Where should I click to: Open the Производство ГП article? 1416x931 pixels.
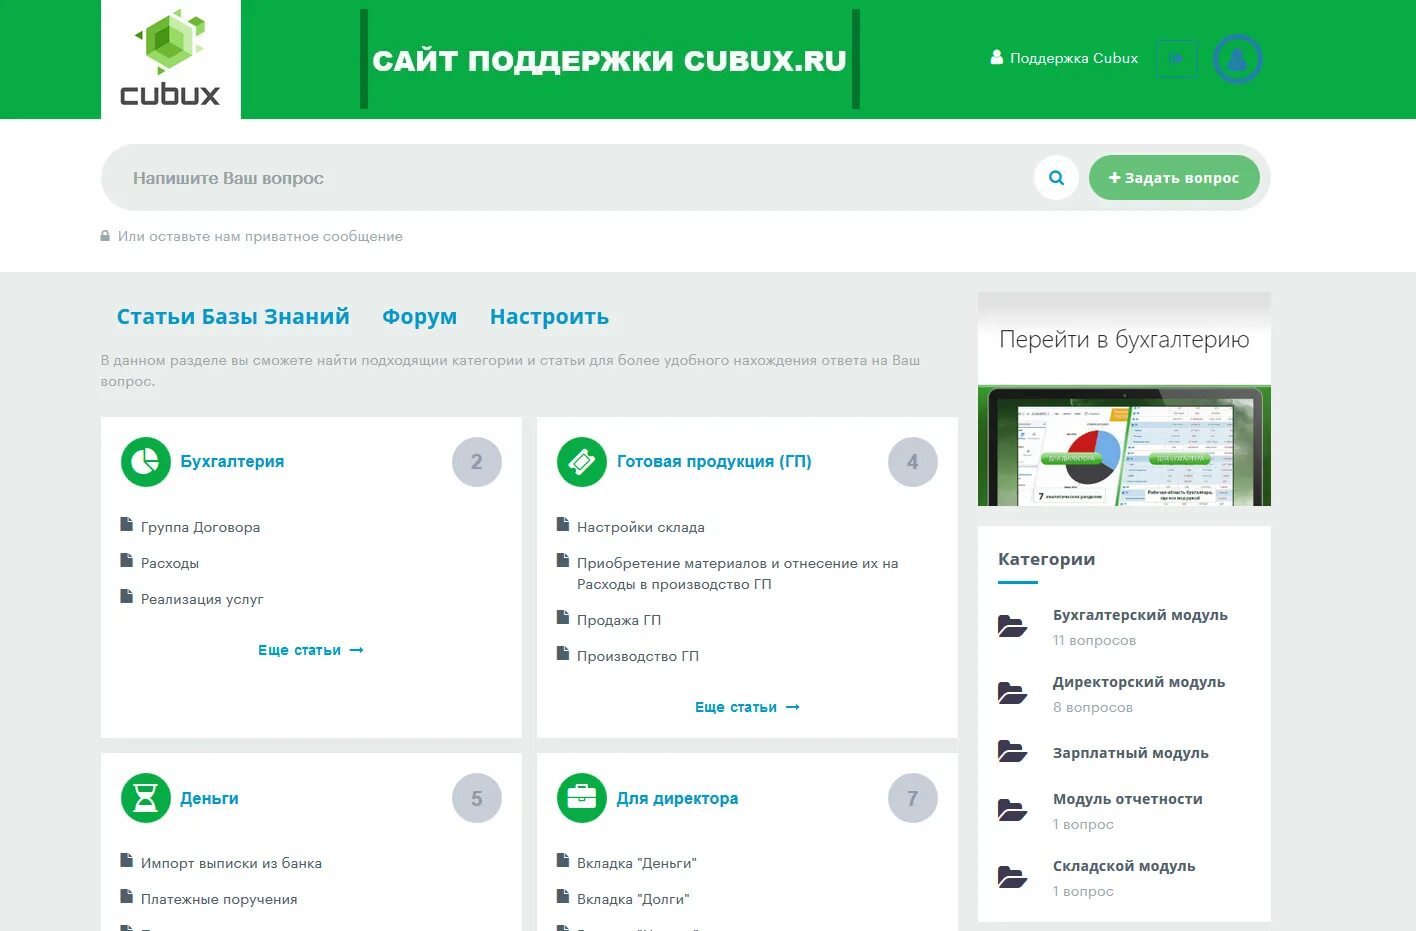(638, 656)
